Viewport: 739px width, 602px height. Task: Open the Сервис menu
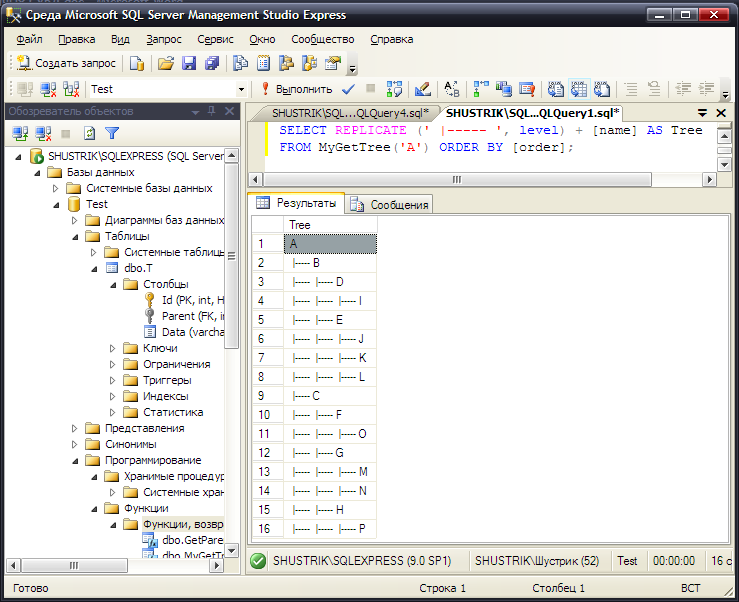click(215, 40)
